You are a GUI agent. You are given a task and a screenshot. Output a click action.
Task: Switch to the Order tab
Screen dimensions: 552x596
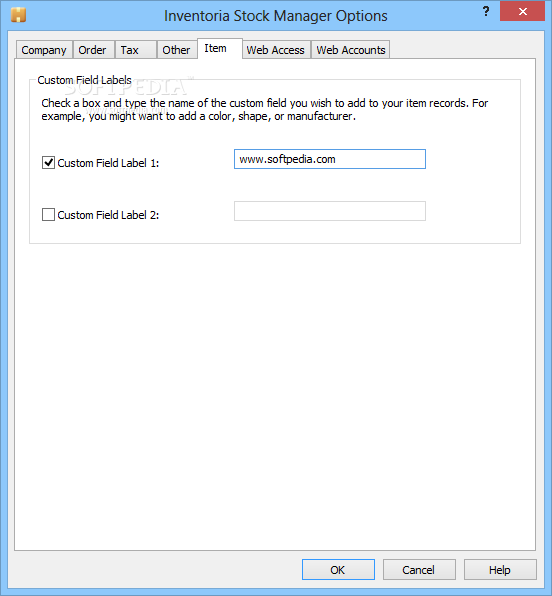pyautogui.click(x=94, y=50)
